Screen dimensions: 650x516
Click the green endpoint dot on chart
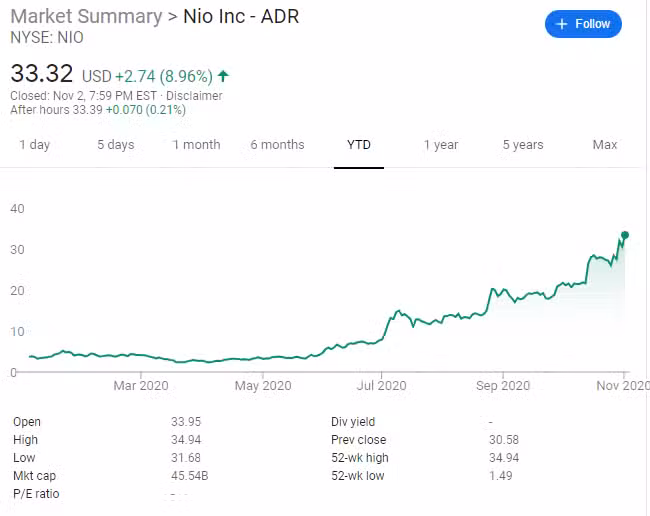point(625,235)
